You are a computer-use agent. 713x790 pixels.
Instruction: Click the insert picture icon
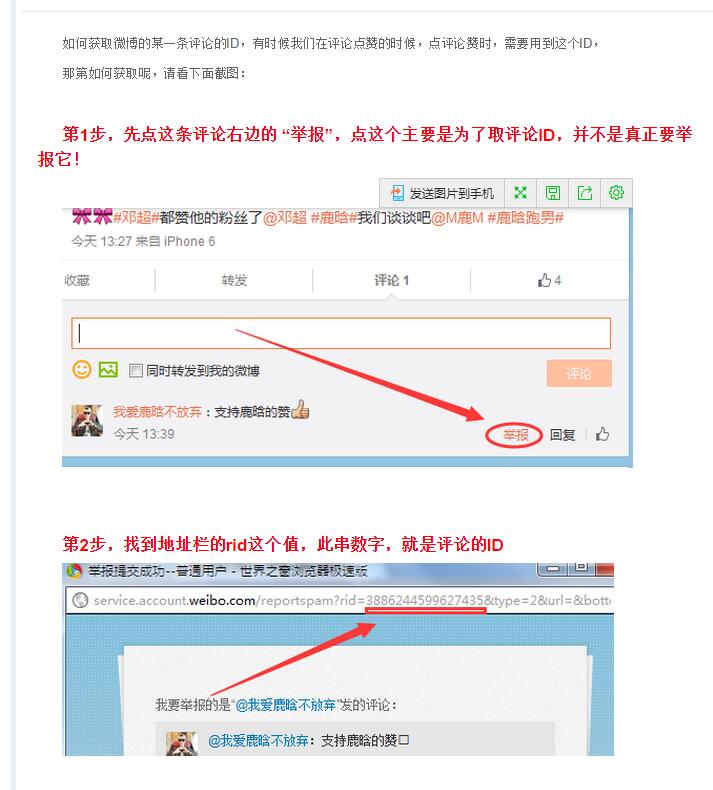(x=108, y=370)
